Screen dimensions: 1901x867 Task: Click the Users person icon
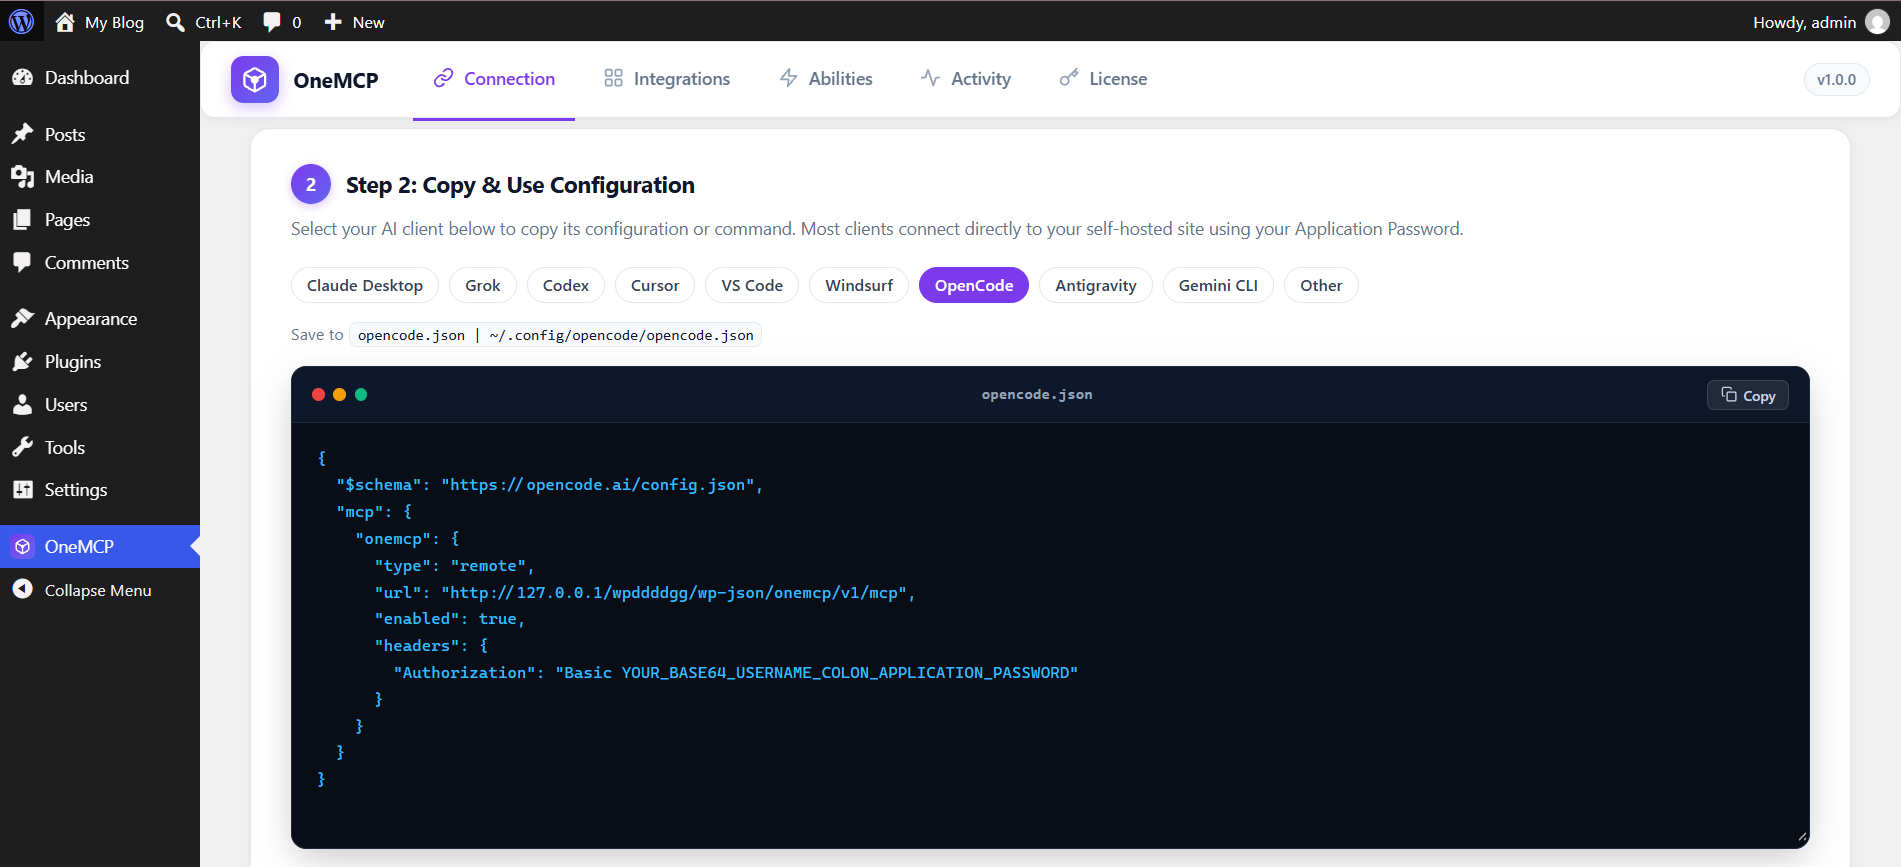pyautogui.click(x=22, y=405)
